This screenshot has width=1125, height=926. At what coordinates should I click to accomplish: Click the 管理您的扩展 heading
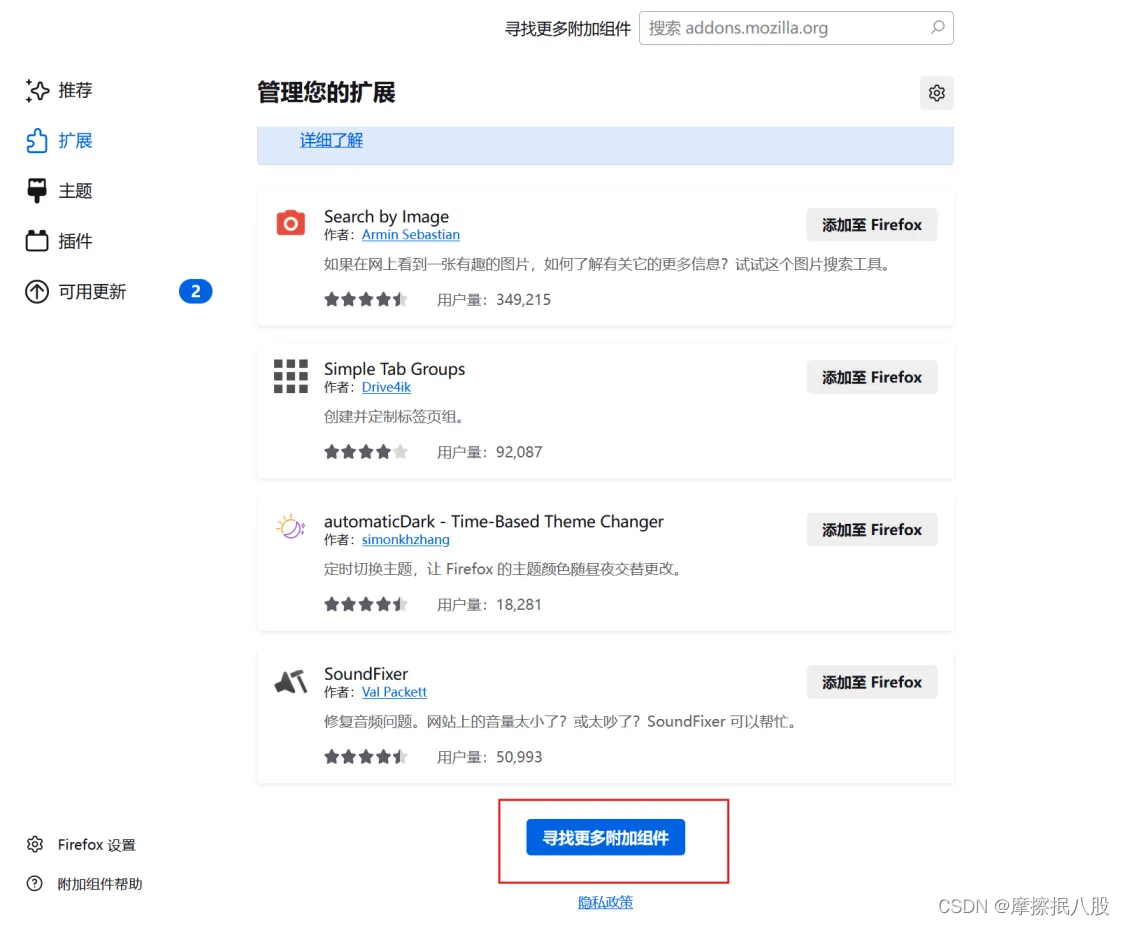(326, 93)
